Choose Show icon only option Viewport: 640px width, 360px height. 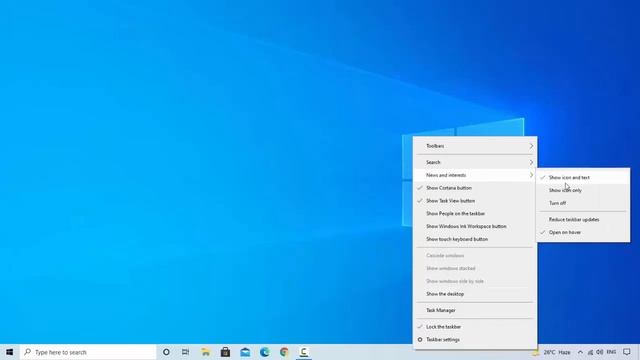pos(583,190)
